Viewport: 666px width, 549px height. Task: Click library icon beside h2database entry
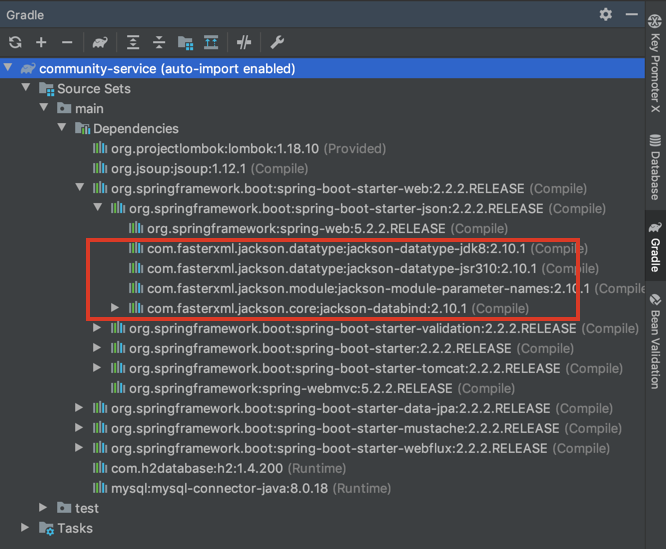pos(100,467)
